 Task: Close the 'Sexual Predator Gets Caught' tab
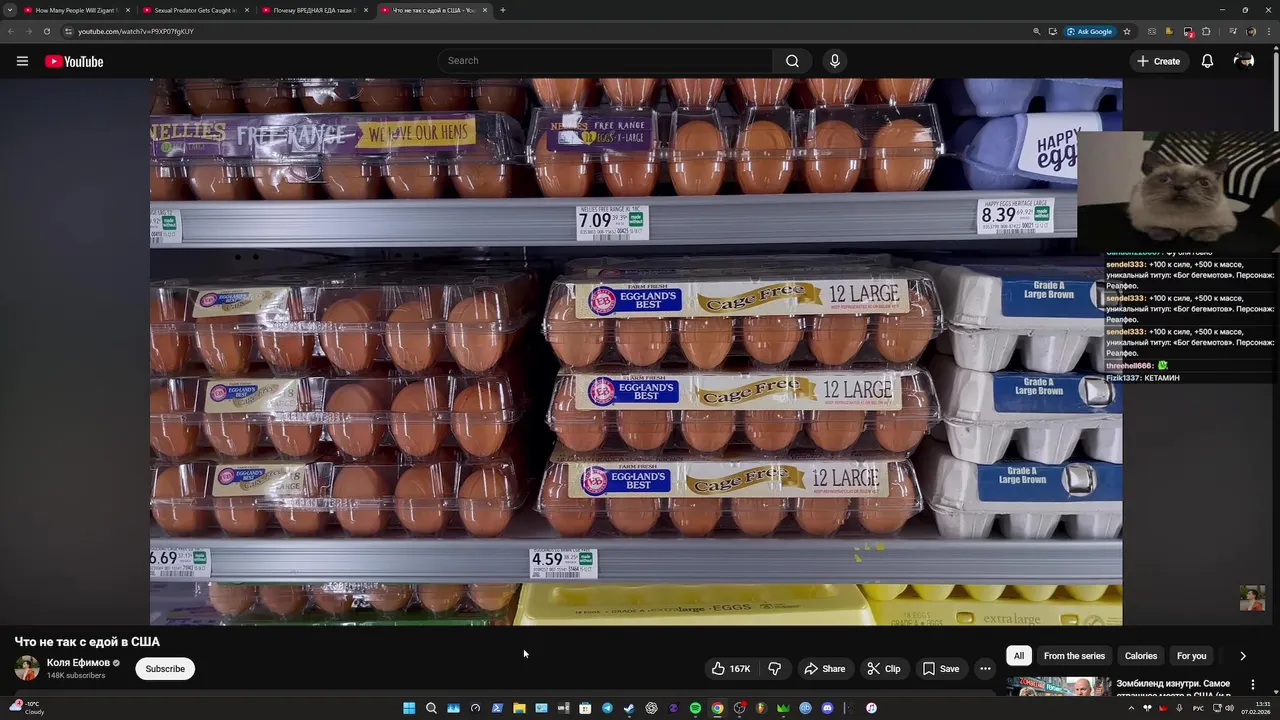(247, 10)
